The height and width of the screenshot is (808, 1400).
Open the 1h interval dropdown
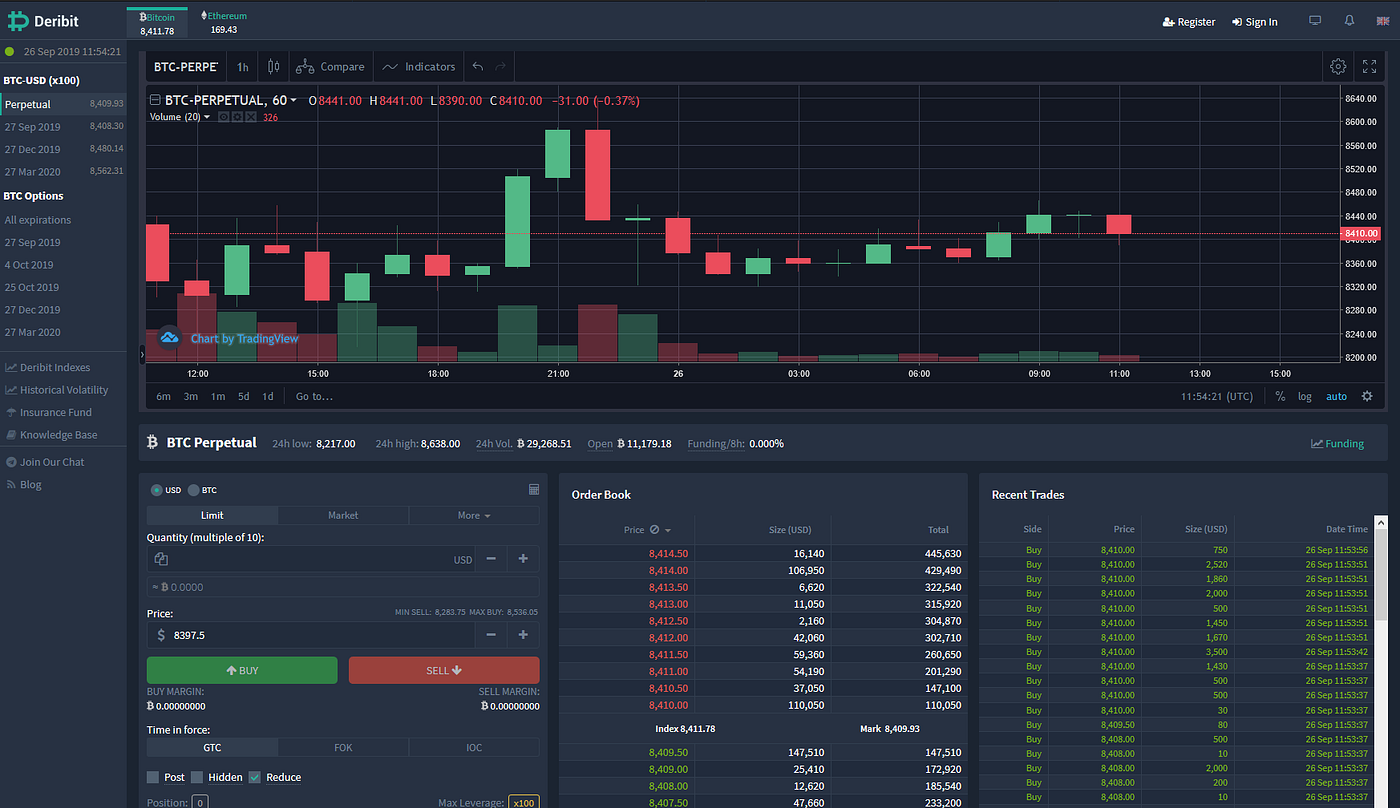point(243,67)
